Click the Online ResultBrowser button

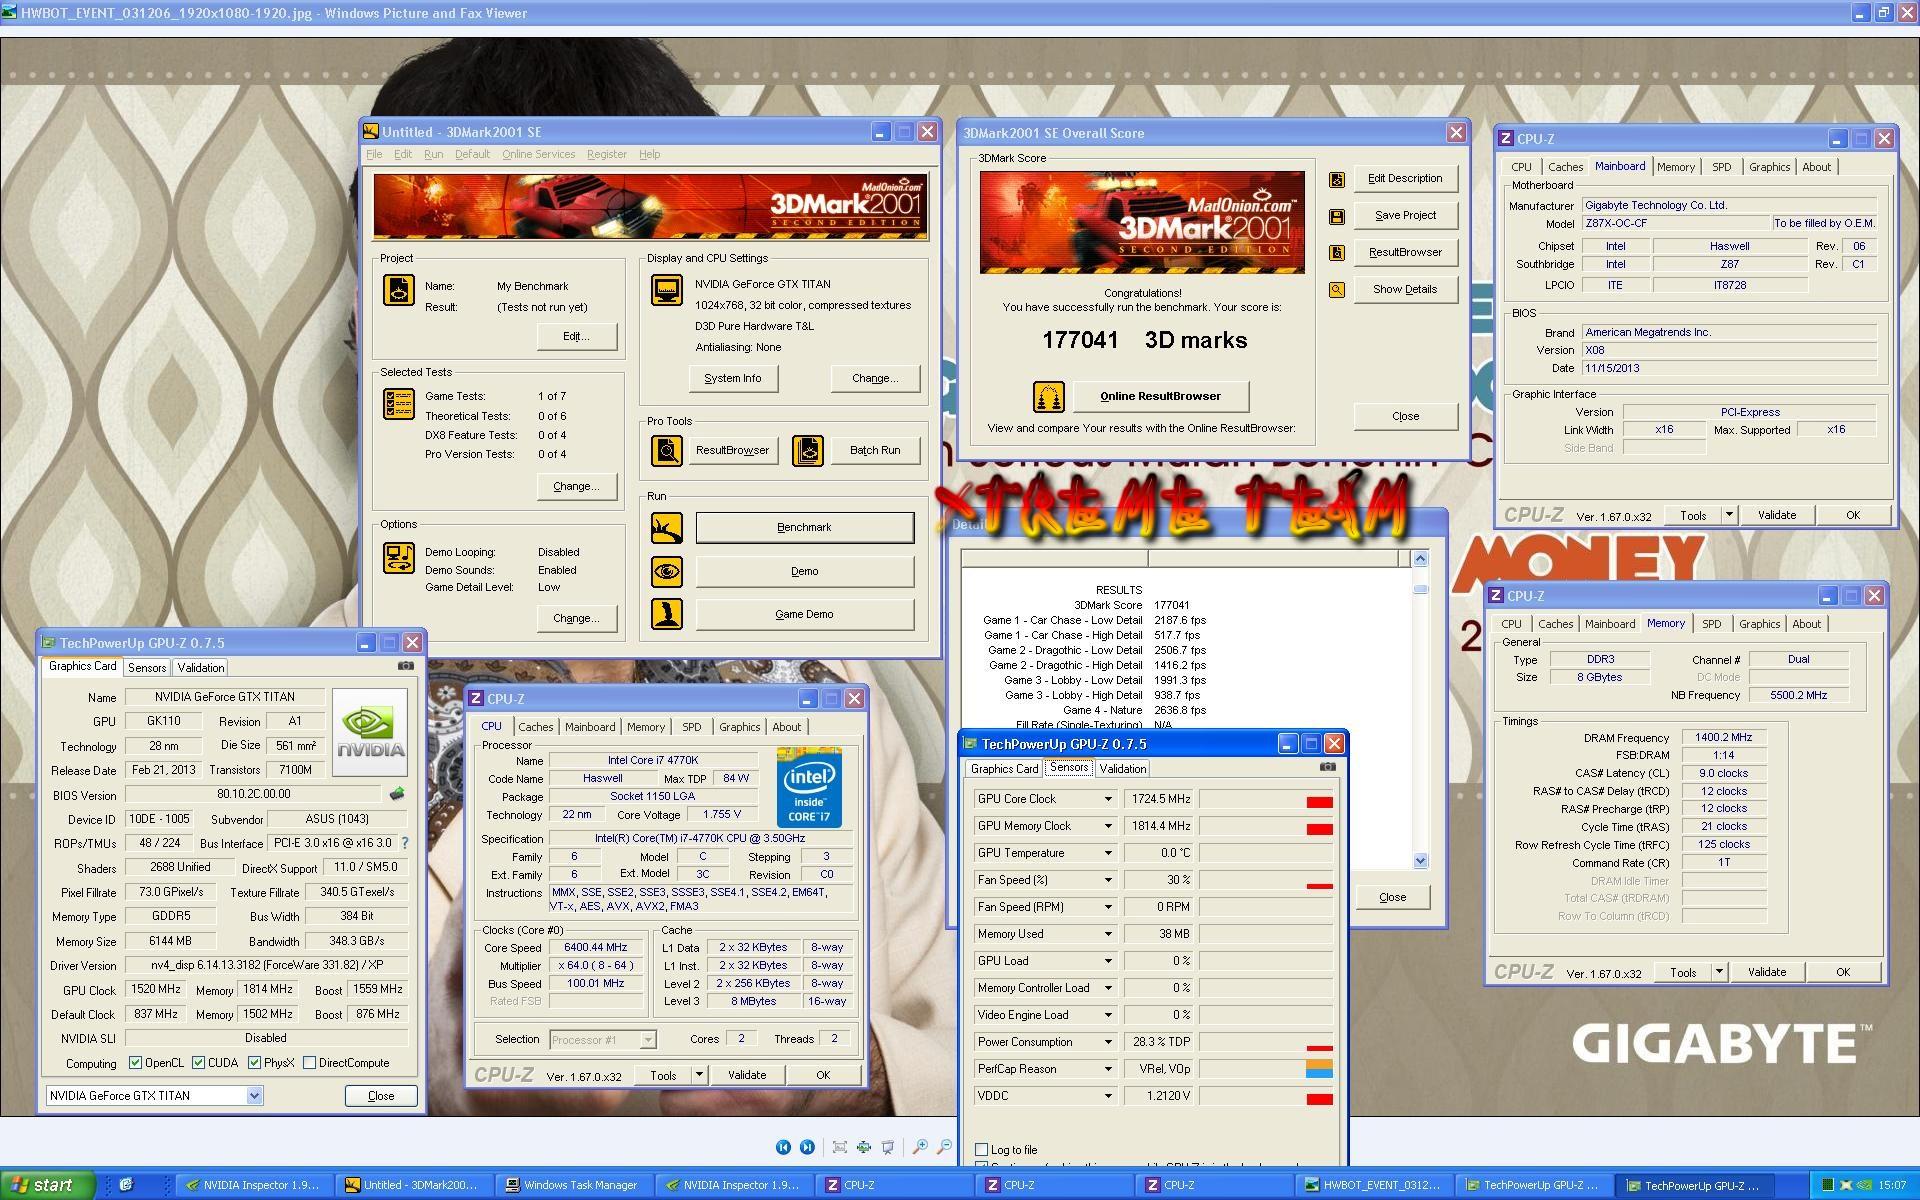tap(1160, 396)
